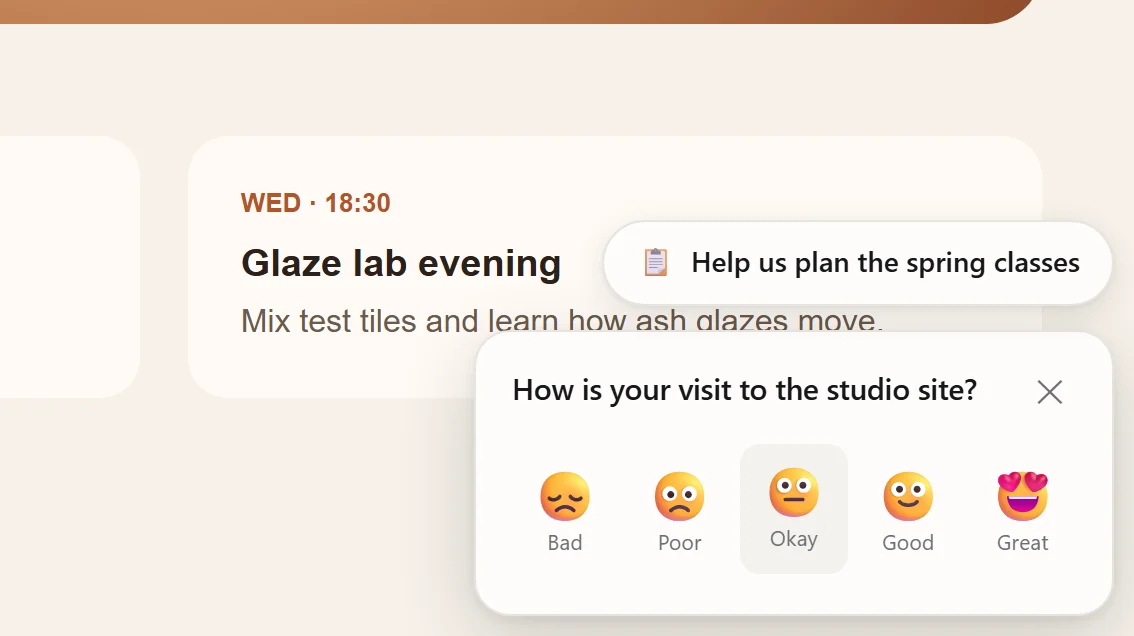Click the ash glazes class description text

tap(562, 321)
